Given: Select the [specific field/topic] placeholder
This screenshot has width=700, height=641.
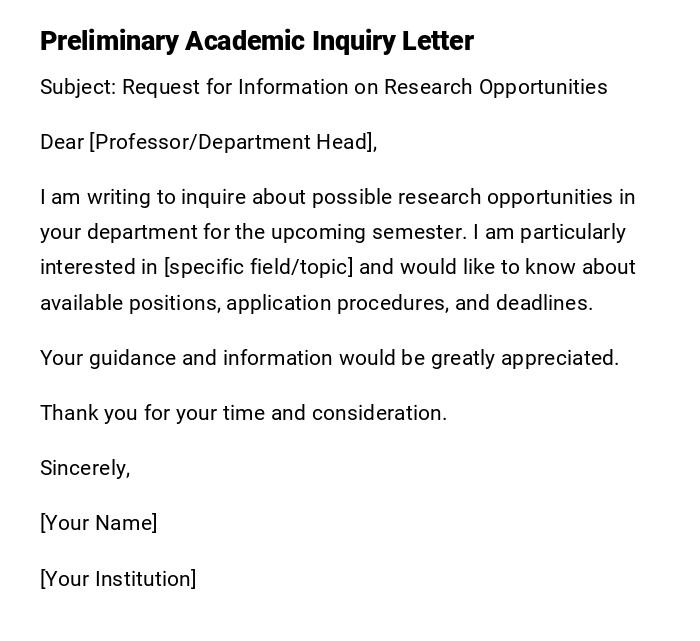Looking at the screenshot, I should pyautogui.click(x=260, y=267).
